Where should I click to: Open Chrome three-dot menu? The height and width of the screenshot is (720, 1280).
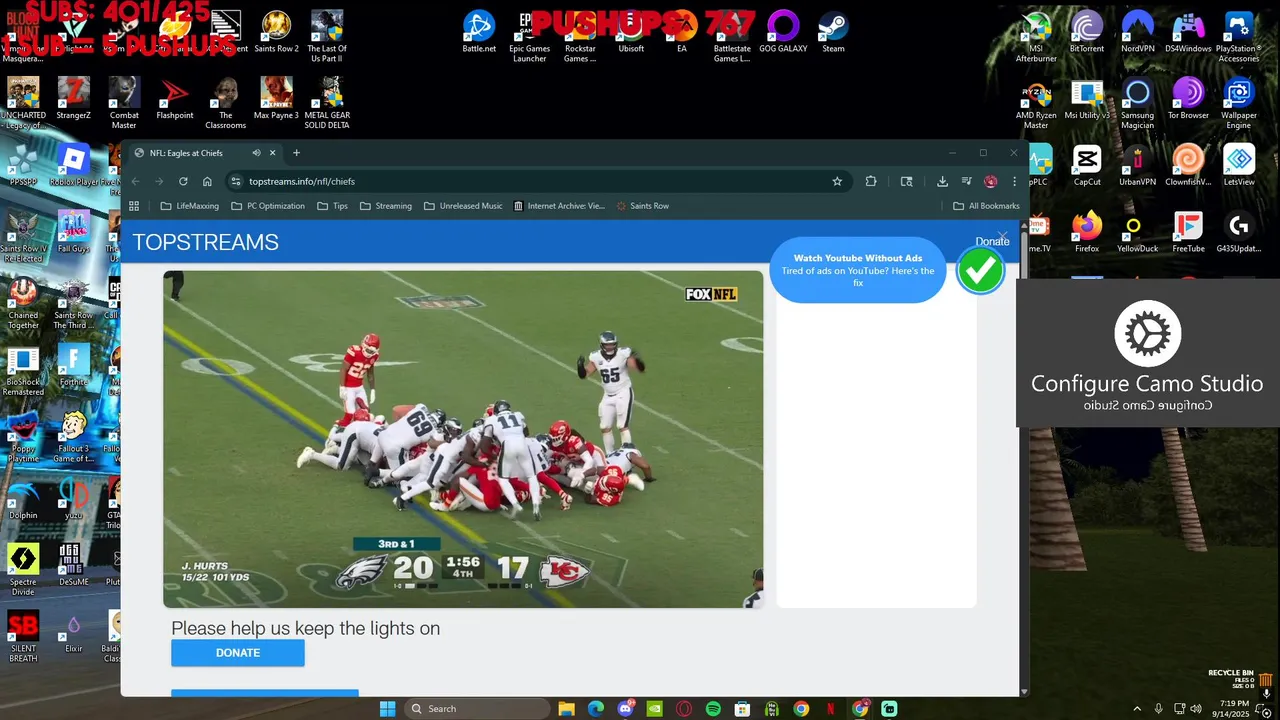pos(1014,181)
